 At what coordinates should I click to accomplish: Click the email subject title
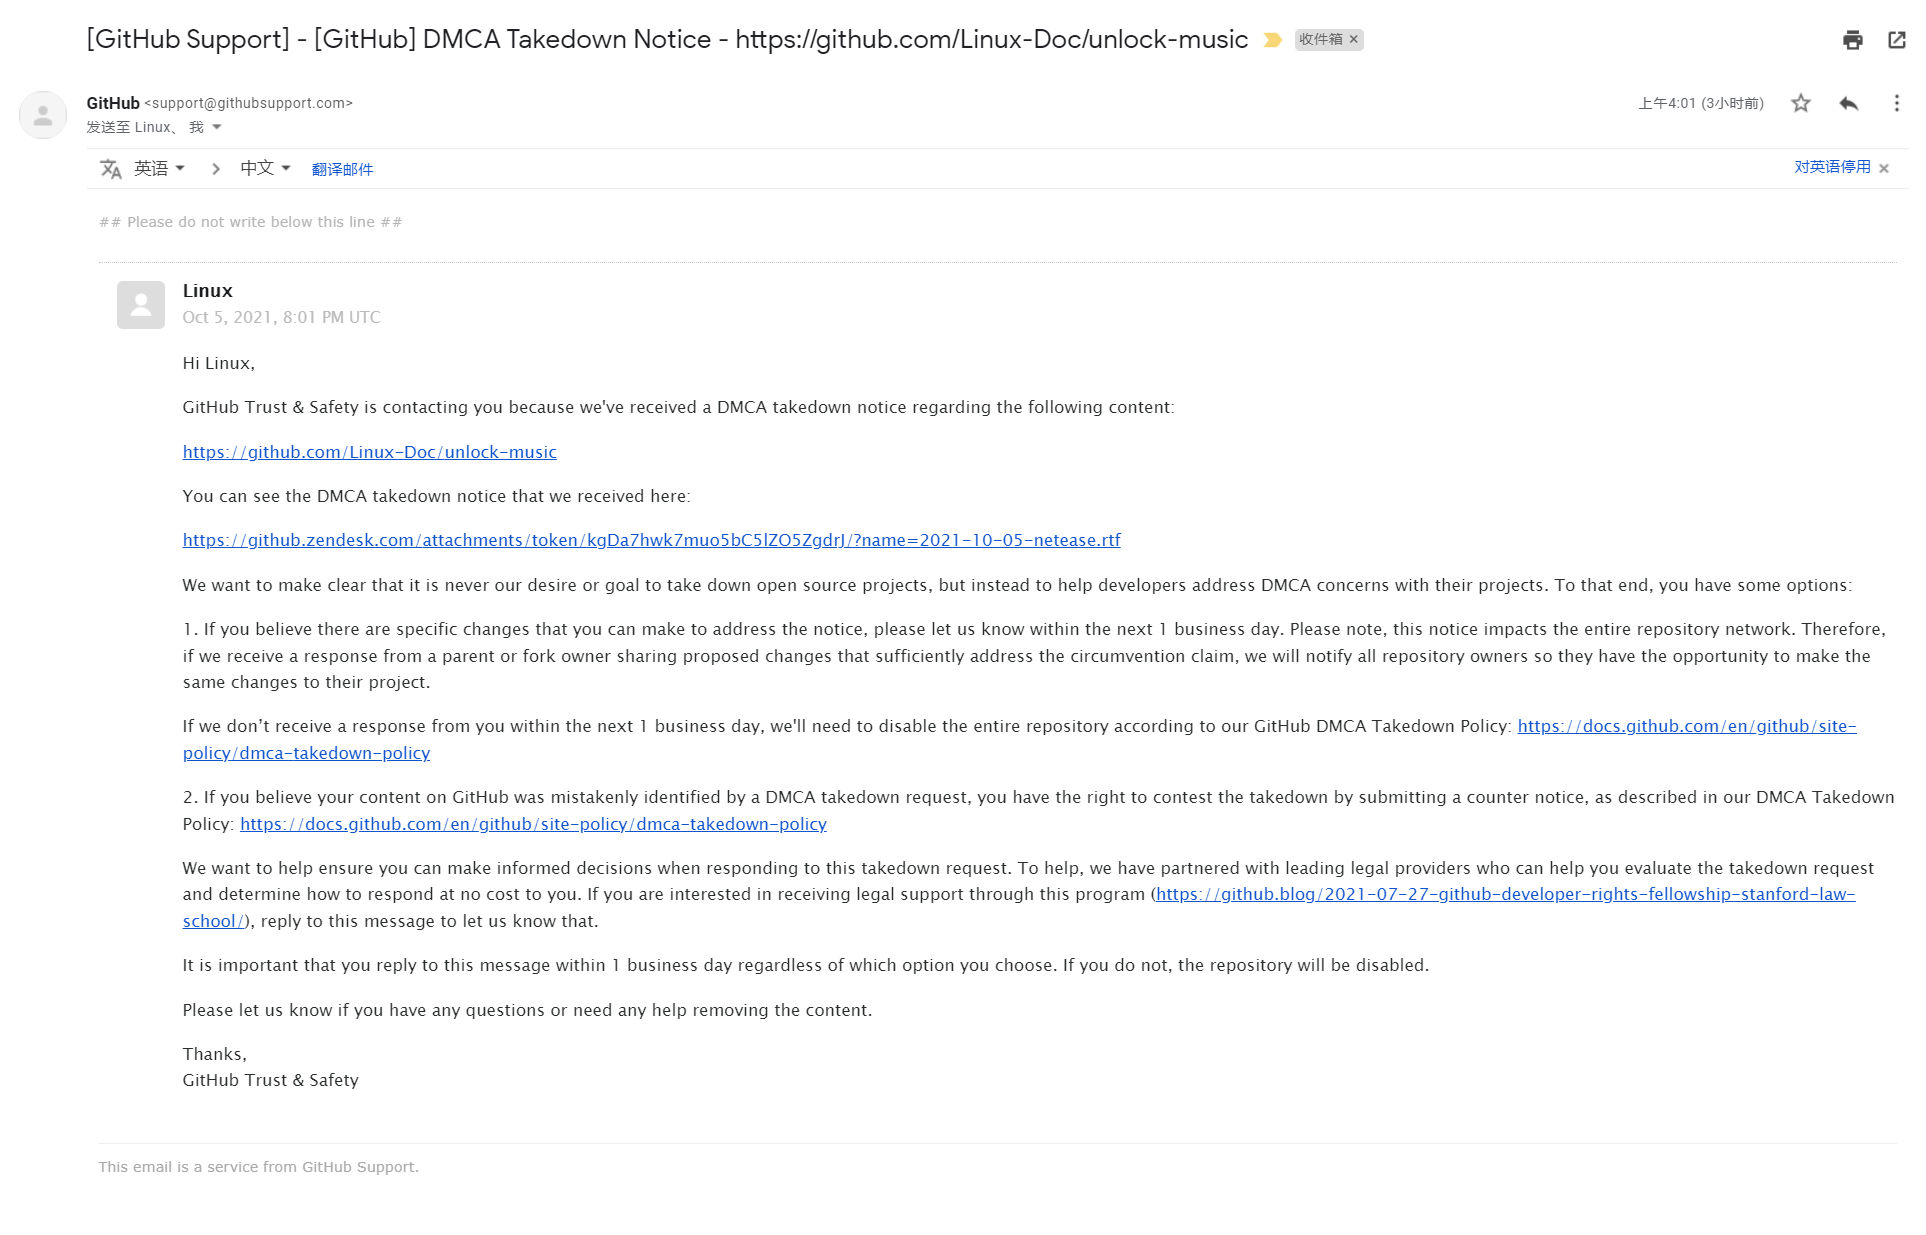pyautogui.click(x=667, y=39)
